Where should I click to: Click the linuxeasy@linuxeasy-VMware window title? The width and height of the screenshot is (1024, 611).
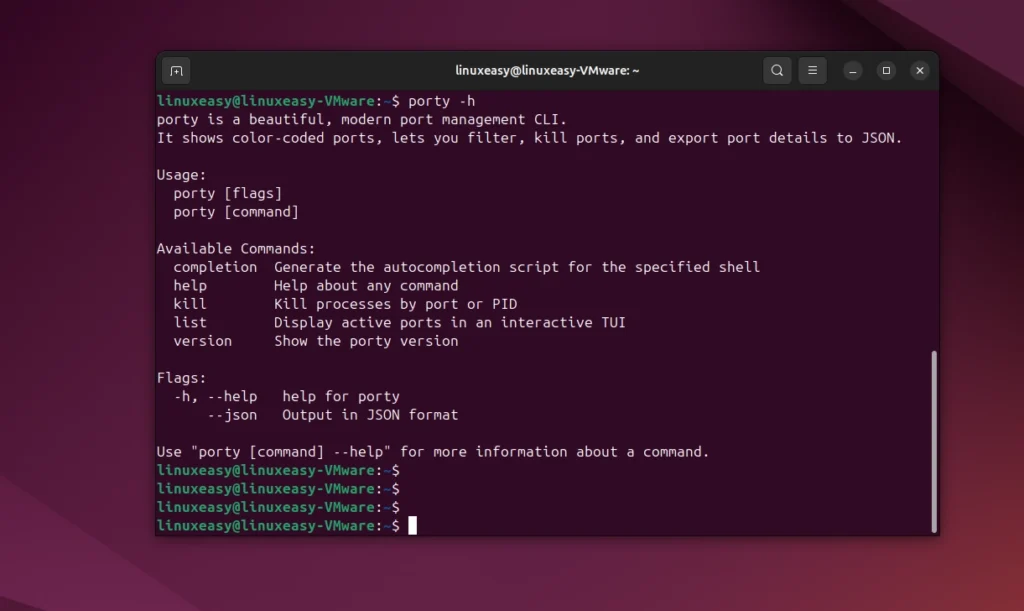tap(547, 71)
